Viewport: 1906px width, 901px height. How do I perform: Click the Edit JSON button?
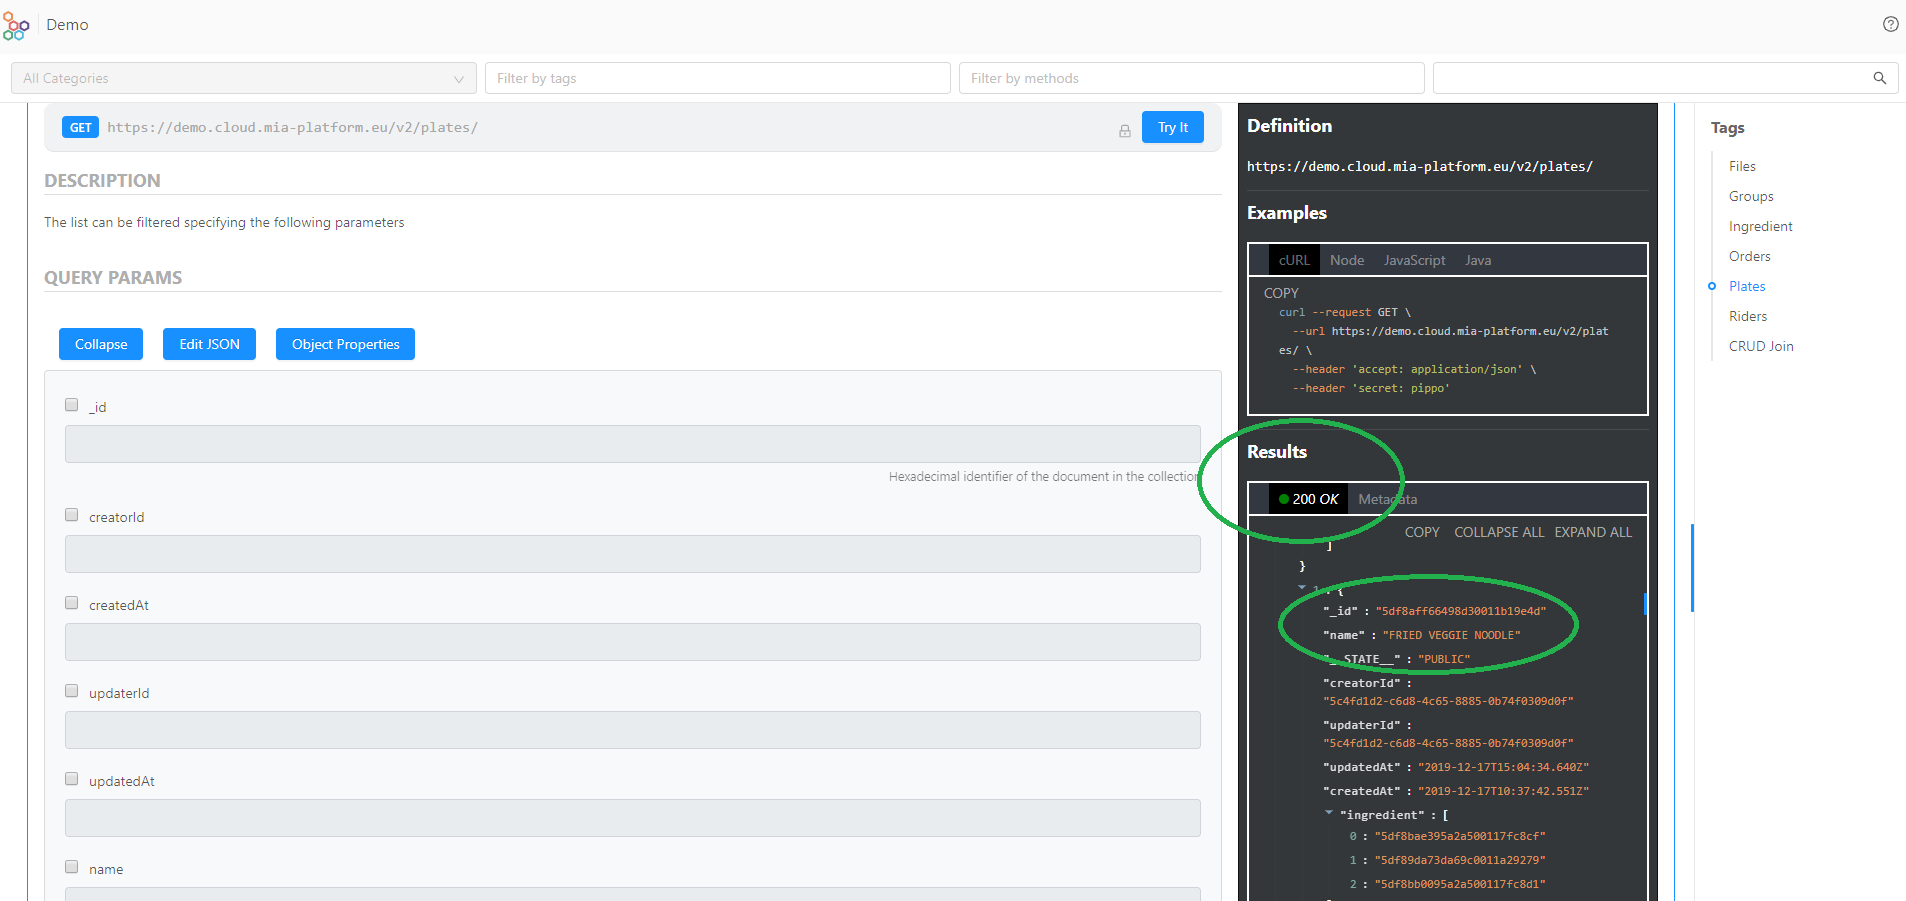[x=209, y=344]
